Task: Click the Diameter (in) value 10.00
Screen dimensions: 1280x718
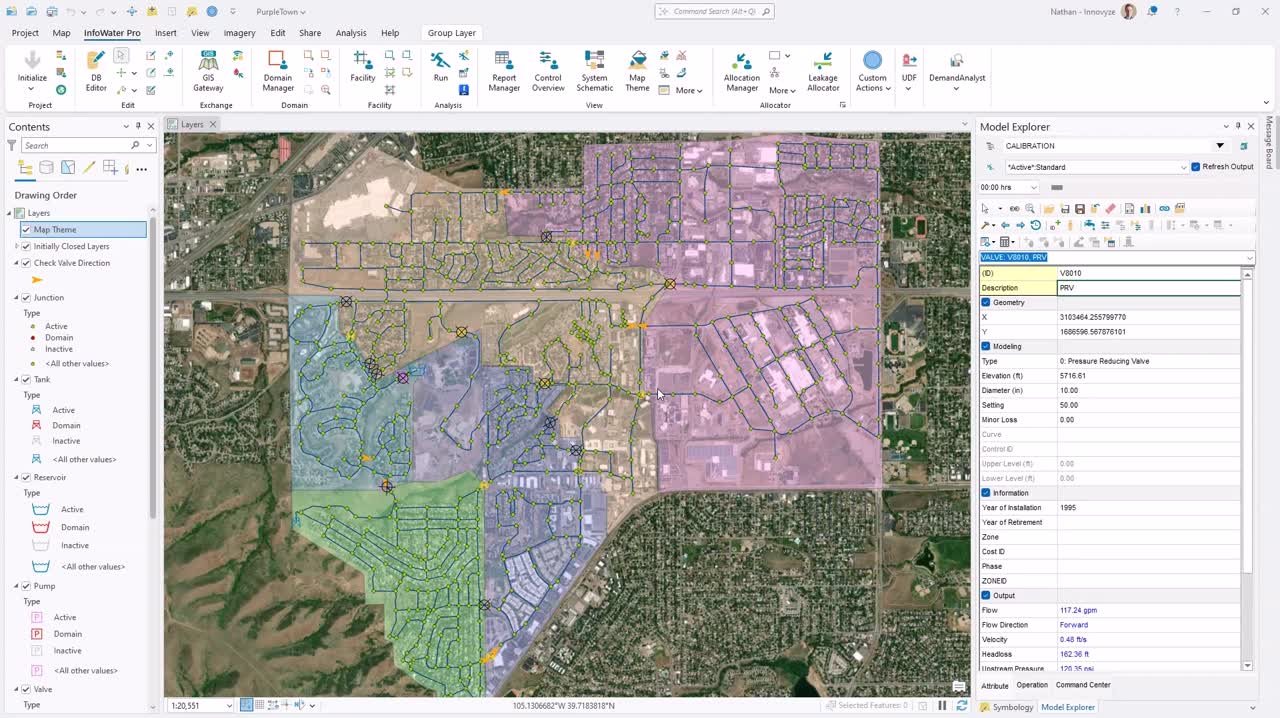Action: pyautogui.click(x=1148, y=390)
